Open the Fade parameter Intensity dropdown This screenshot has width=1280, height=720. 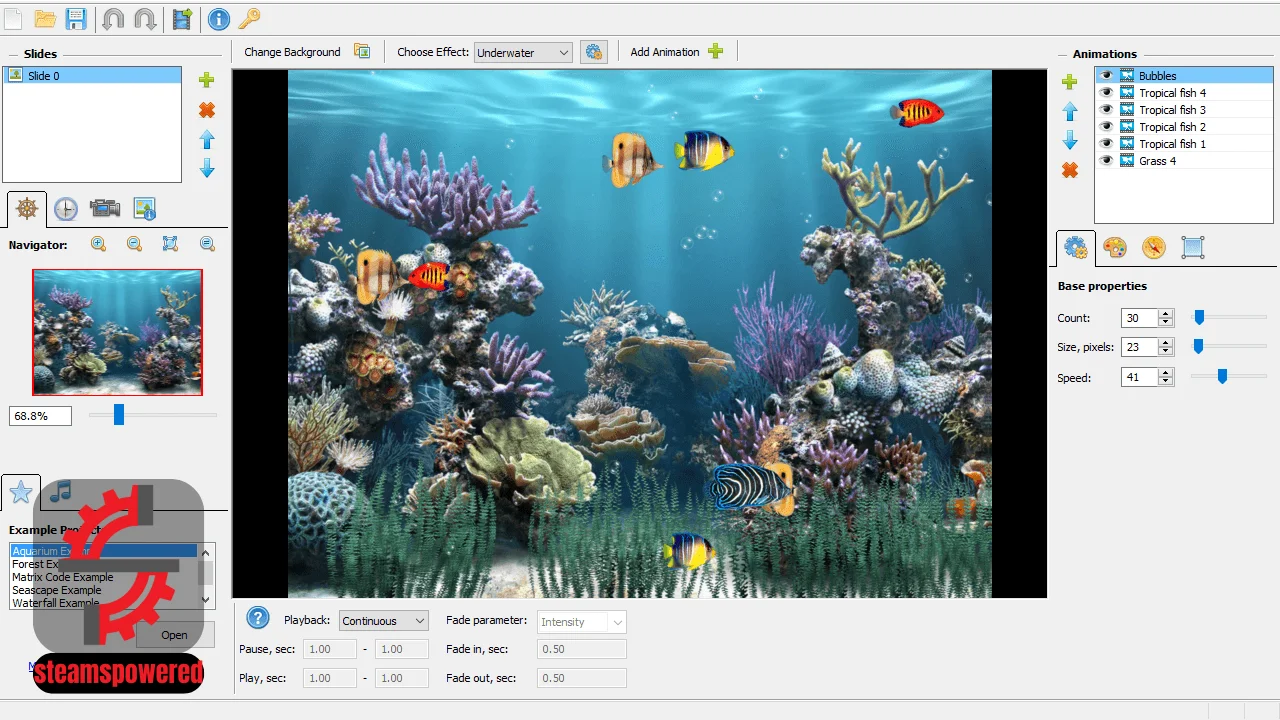point(582,622)
